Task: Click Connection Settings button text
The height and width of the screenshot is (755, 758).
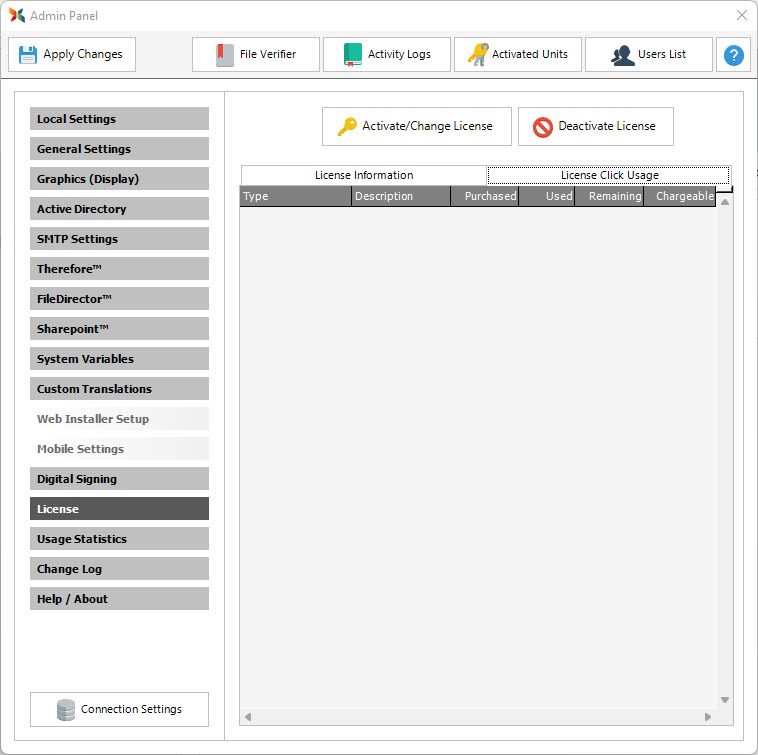Action: point(131,709)
